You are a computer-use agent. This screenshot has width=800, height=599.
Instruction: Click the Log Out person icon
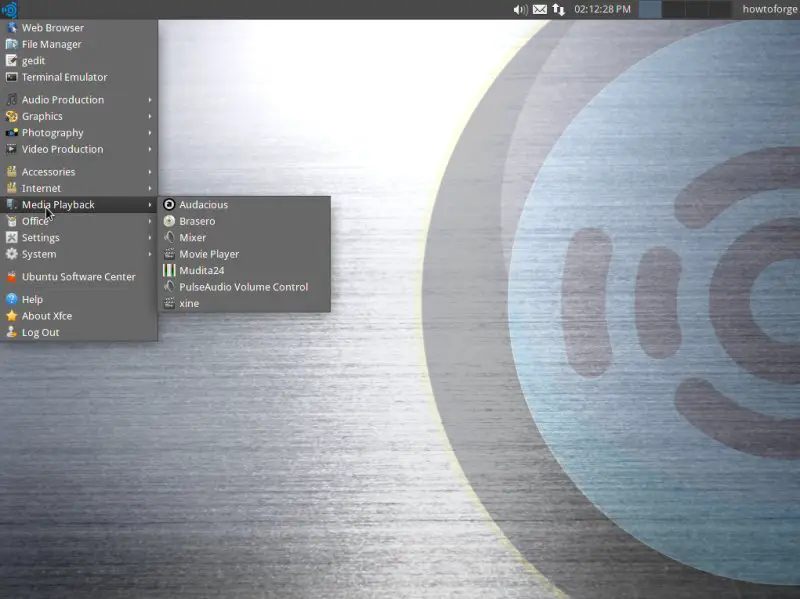click(x=11, y=332)
